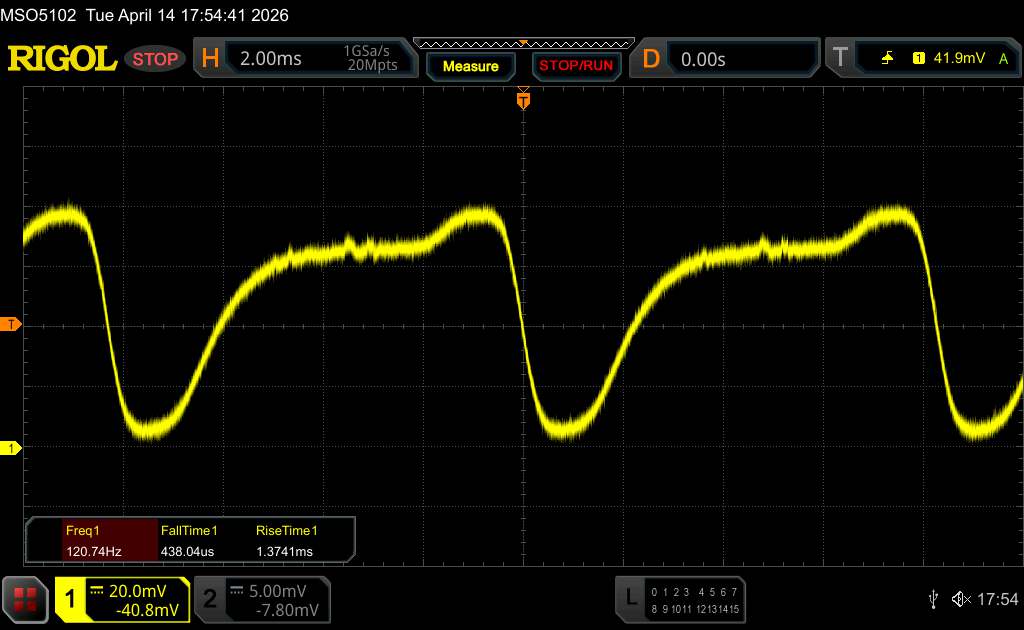Image resolution: width=1024 pixels, height=630 pixels.
Task: Open the 41.9mV trigger level setting
Action: coord(960,59)
